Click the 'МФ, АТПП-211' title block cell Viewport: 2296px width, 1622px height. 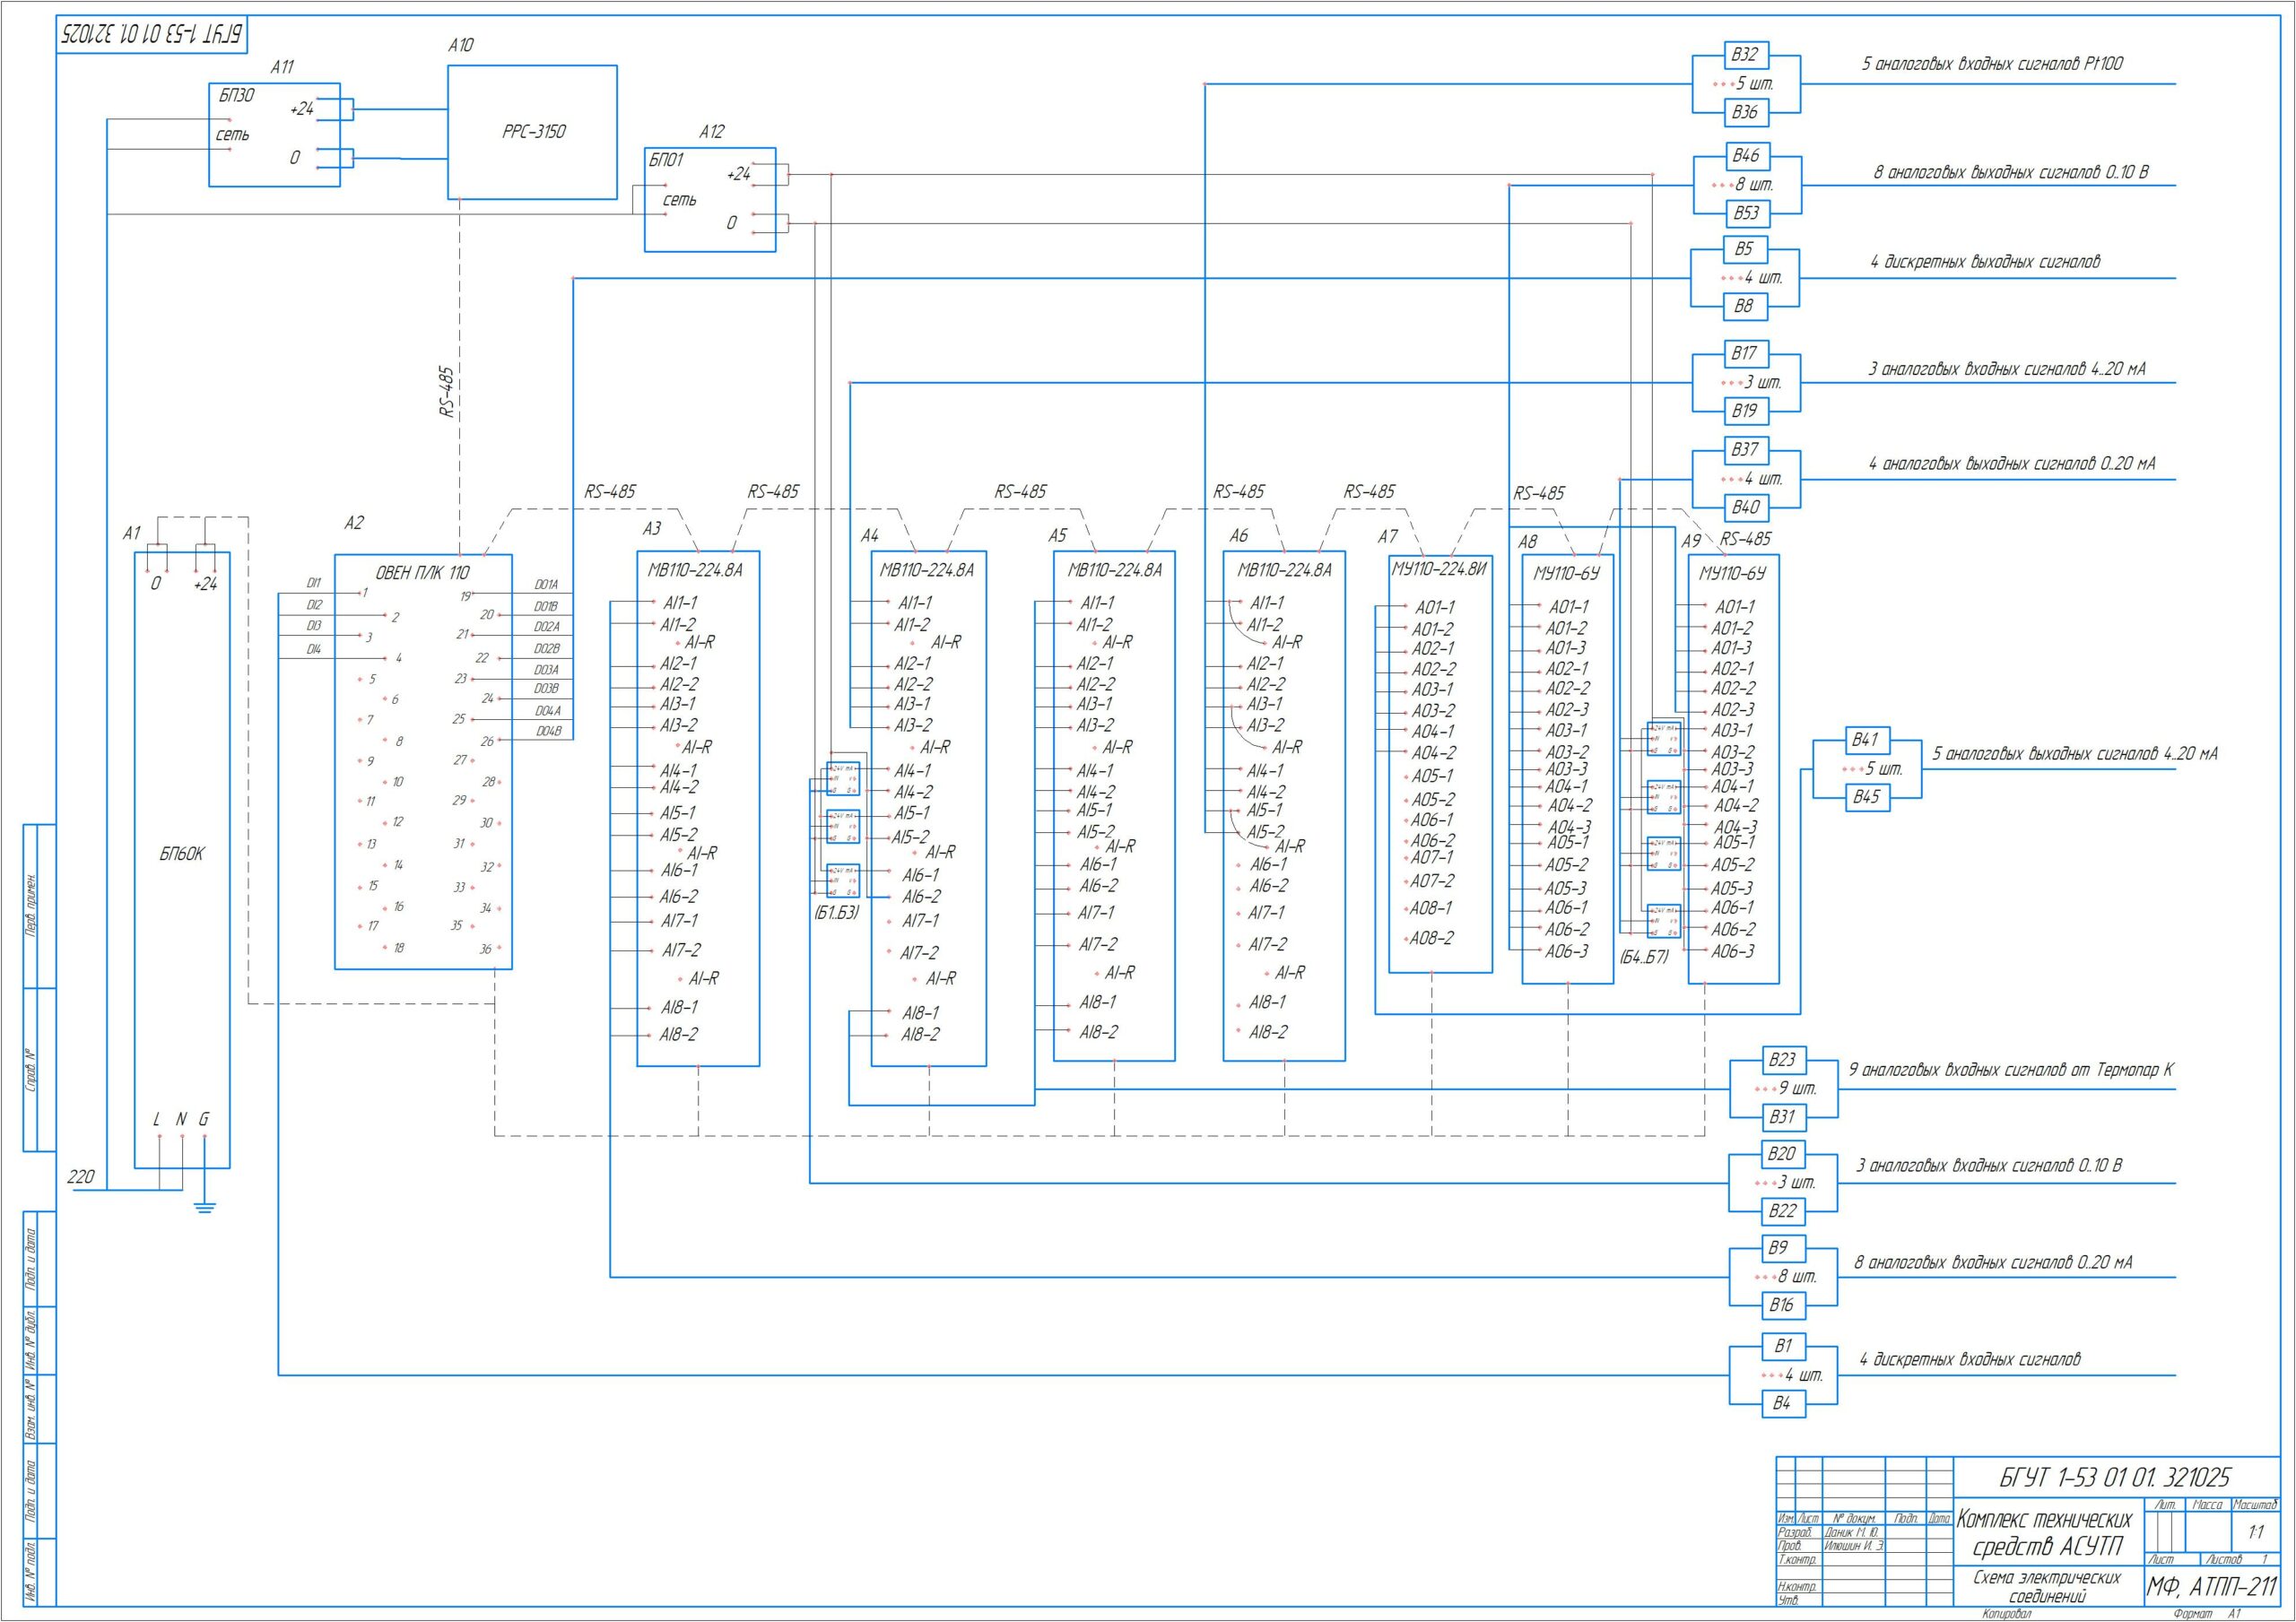(x=2212, y=1587)
